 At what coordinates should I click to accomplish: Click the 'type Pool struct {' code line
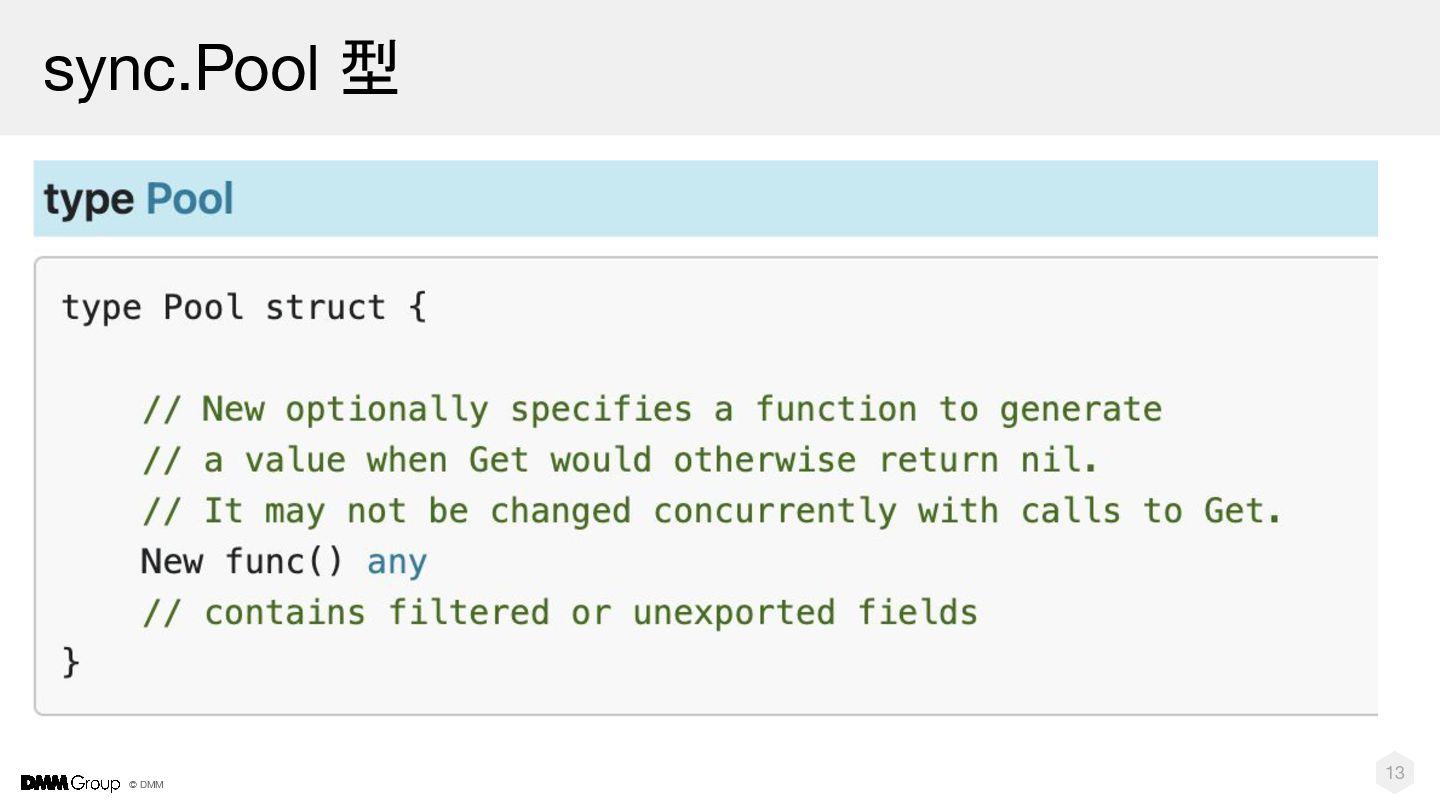tap(244, 307)
